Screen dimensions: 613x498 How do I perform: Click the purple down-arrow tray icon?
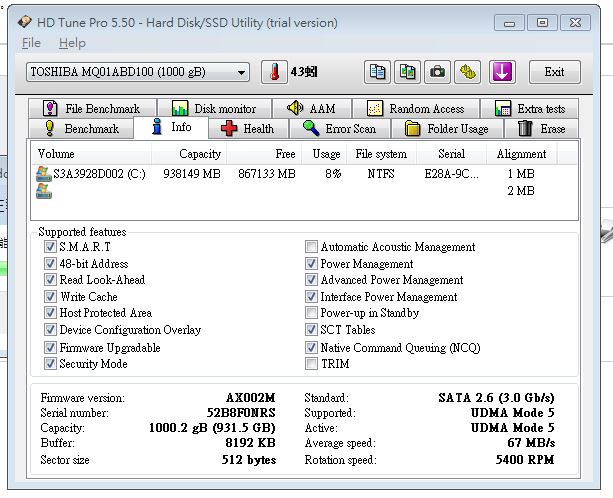coord(502,72)
